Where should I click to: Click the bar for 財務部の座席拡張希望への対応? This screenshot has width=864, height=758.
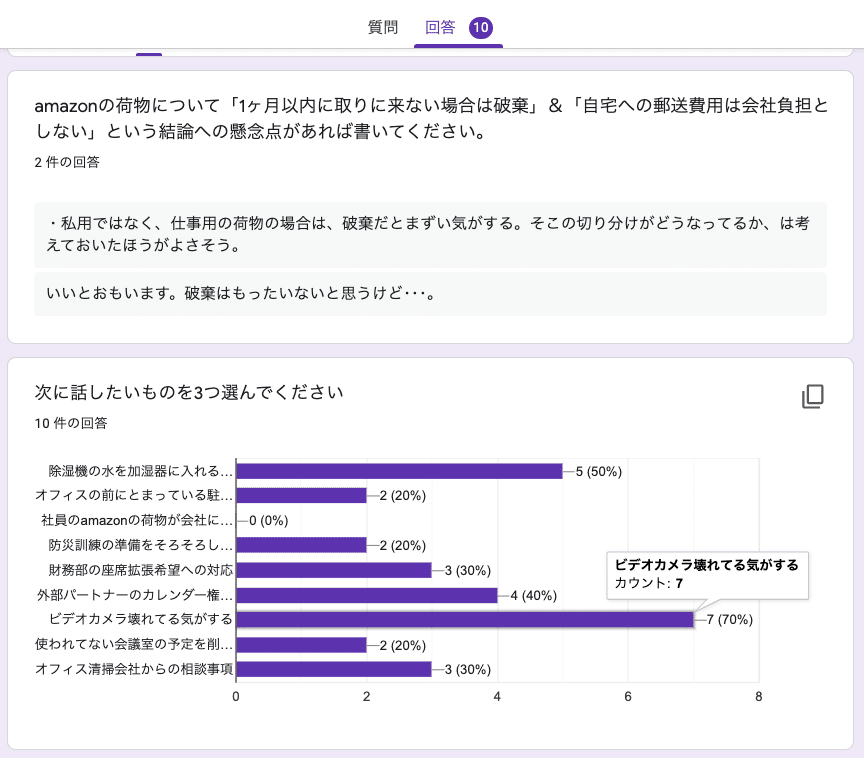click(330, 570)
